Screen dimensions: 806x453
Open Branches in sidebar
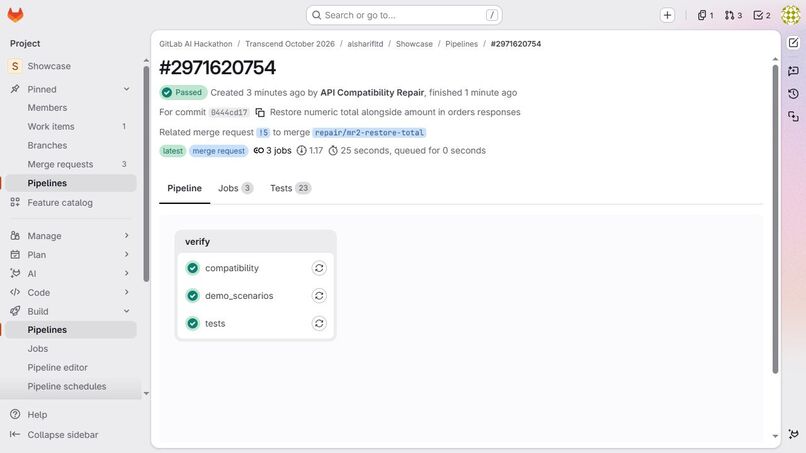coord(70,146)
